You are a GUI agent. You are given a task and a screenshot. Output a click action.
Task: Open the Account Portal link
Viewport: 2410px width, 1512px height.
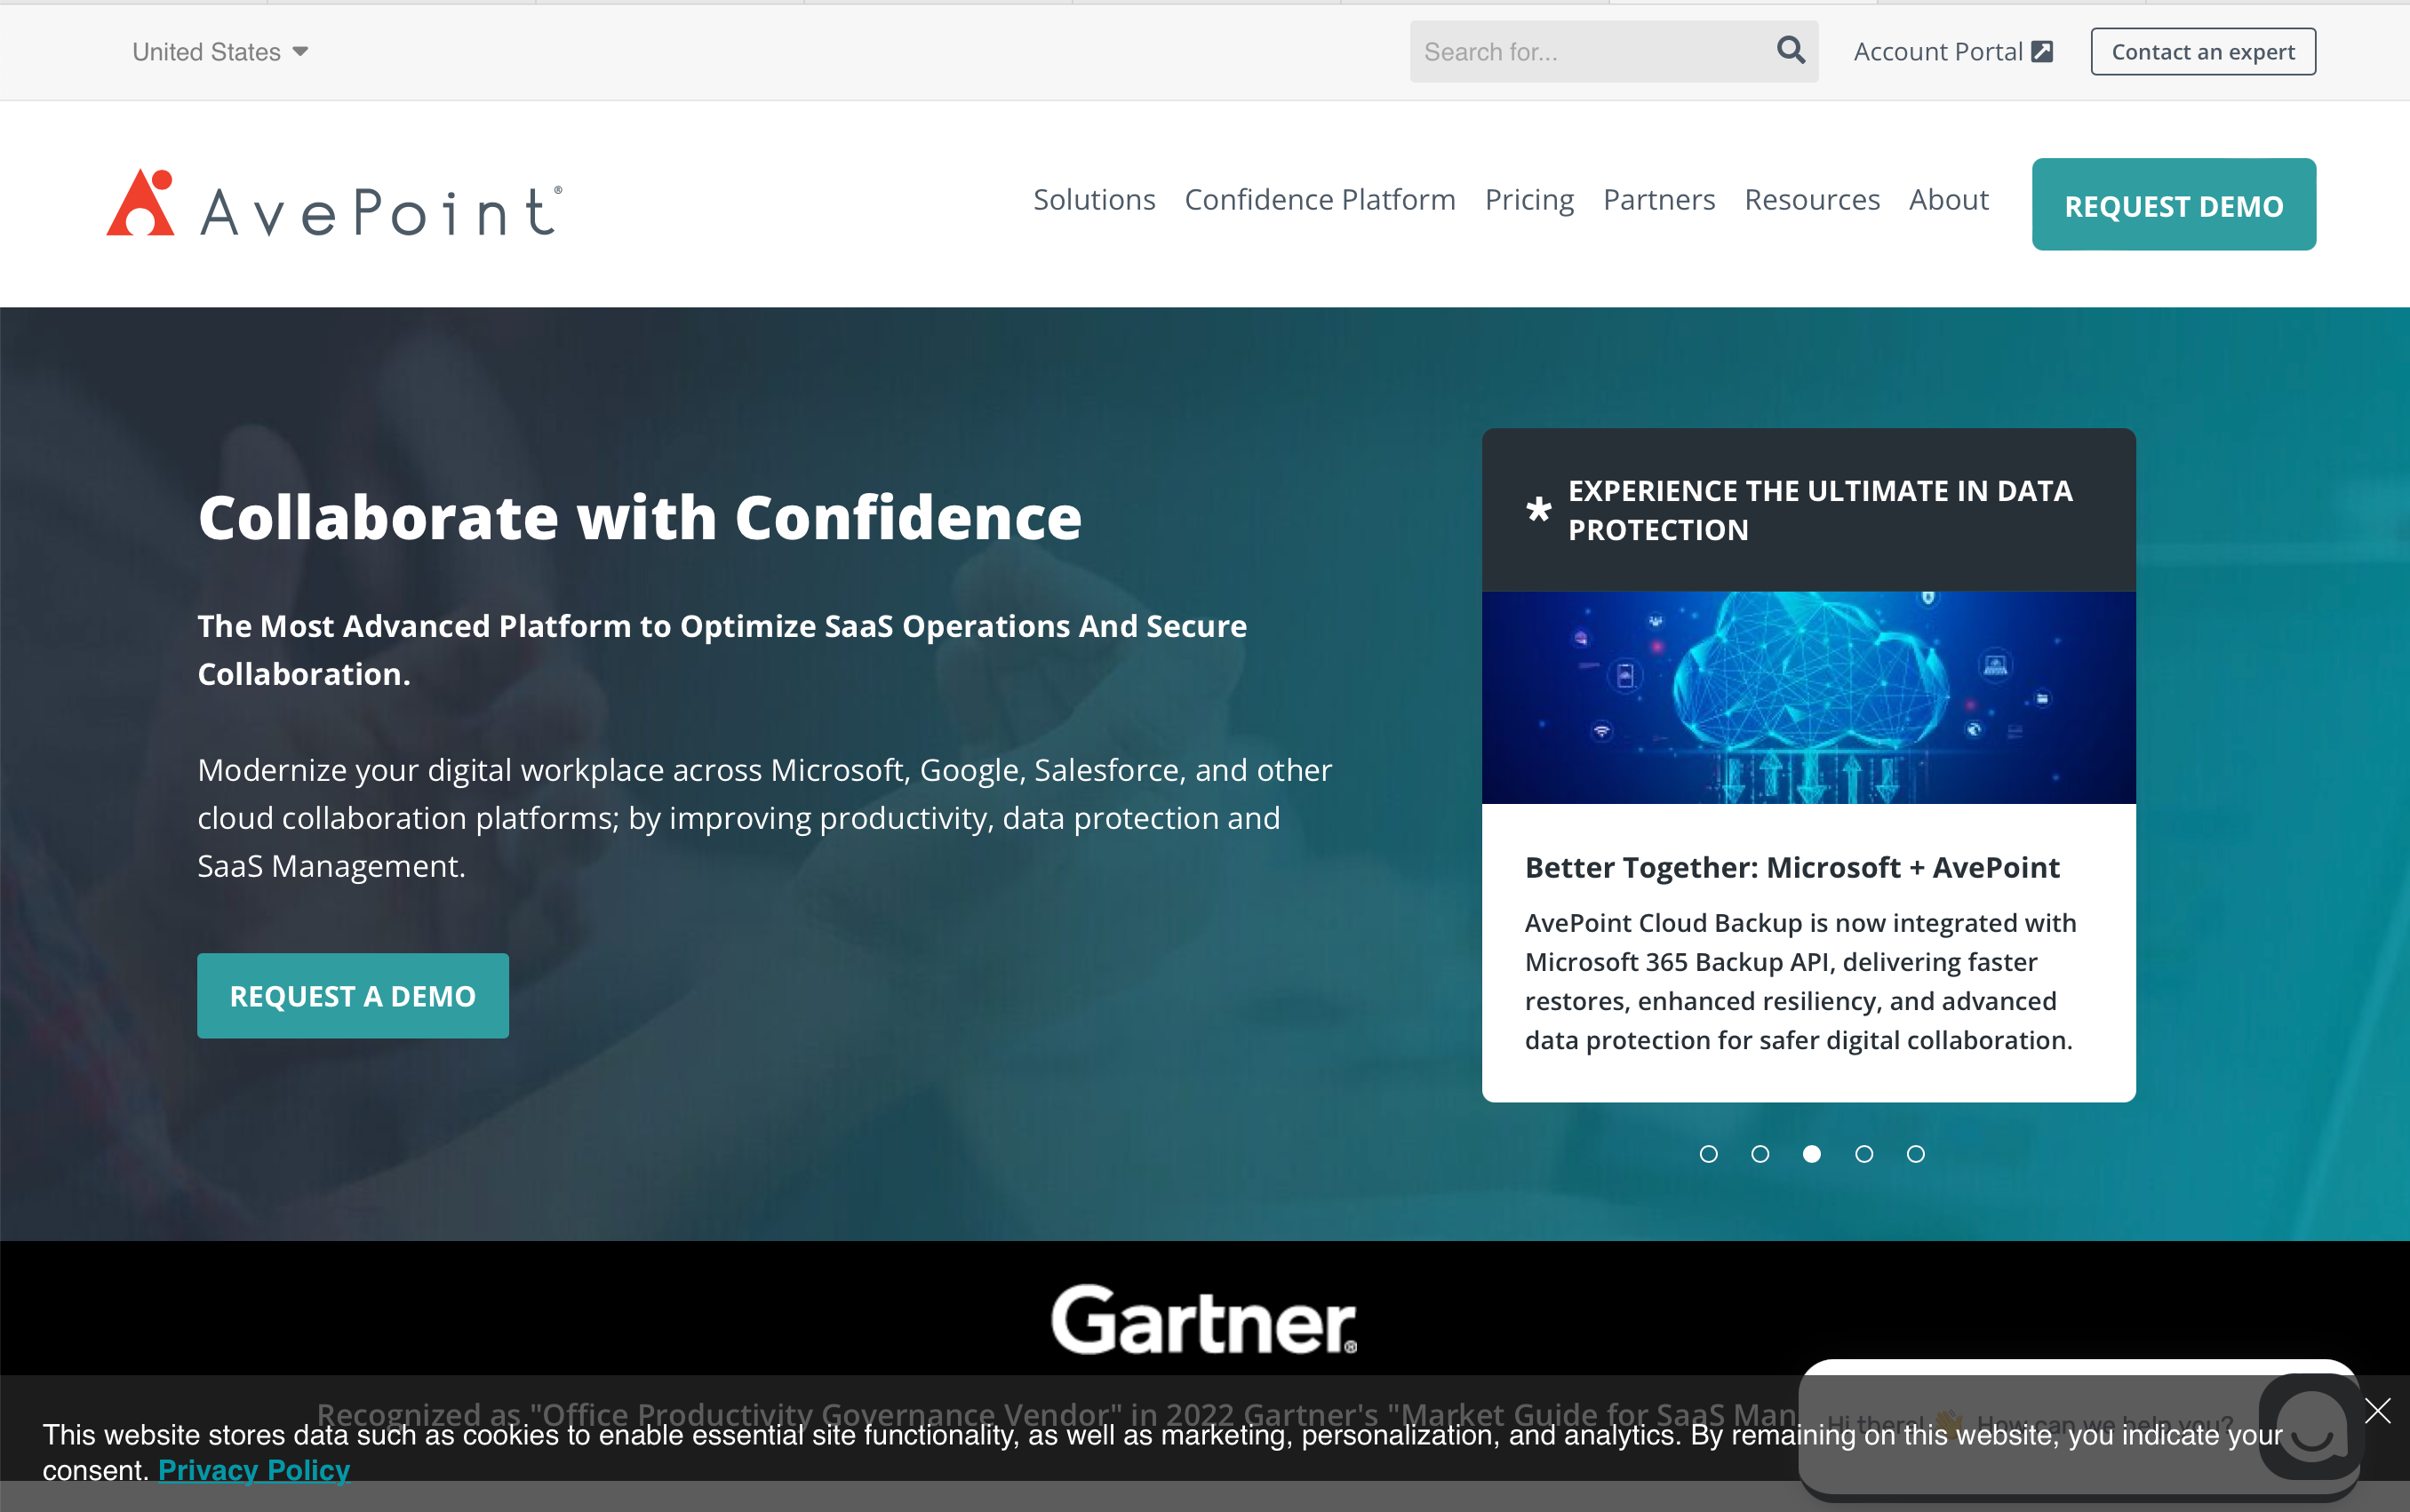coord(1952,52)
